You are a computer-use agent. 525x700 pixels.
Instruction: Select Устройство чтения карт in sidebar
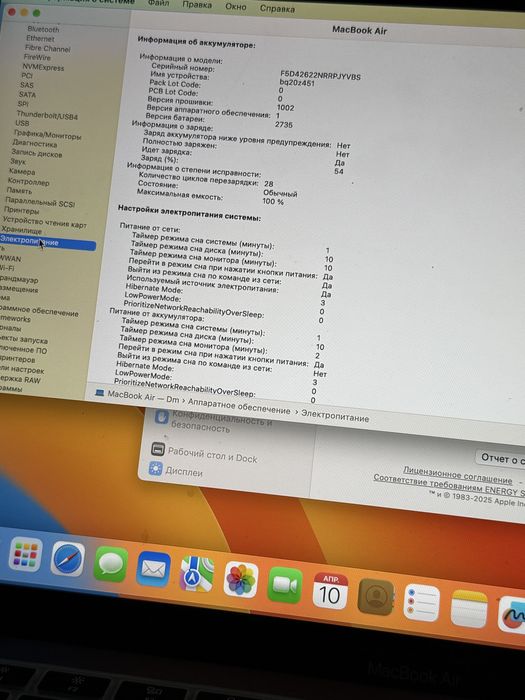tap(45, 222)
